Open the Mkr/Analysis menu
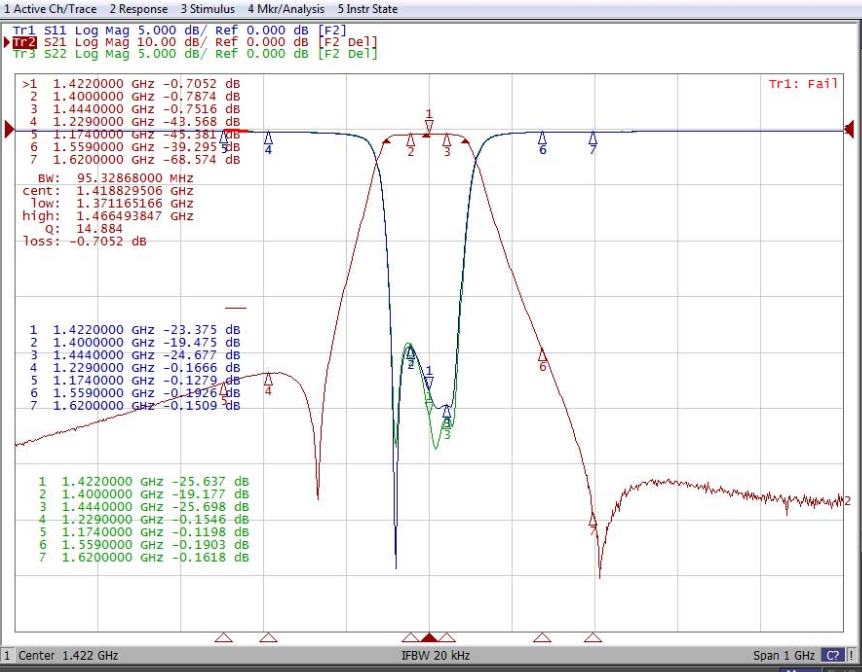Viewport: 862px width, 672px height. point(286,9)
